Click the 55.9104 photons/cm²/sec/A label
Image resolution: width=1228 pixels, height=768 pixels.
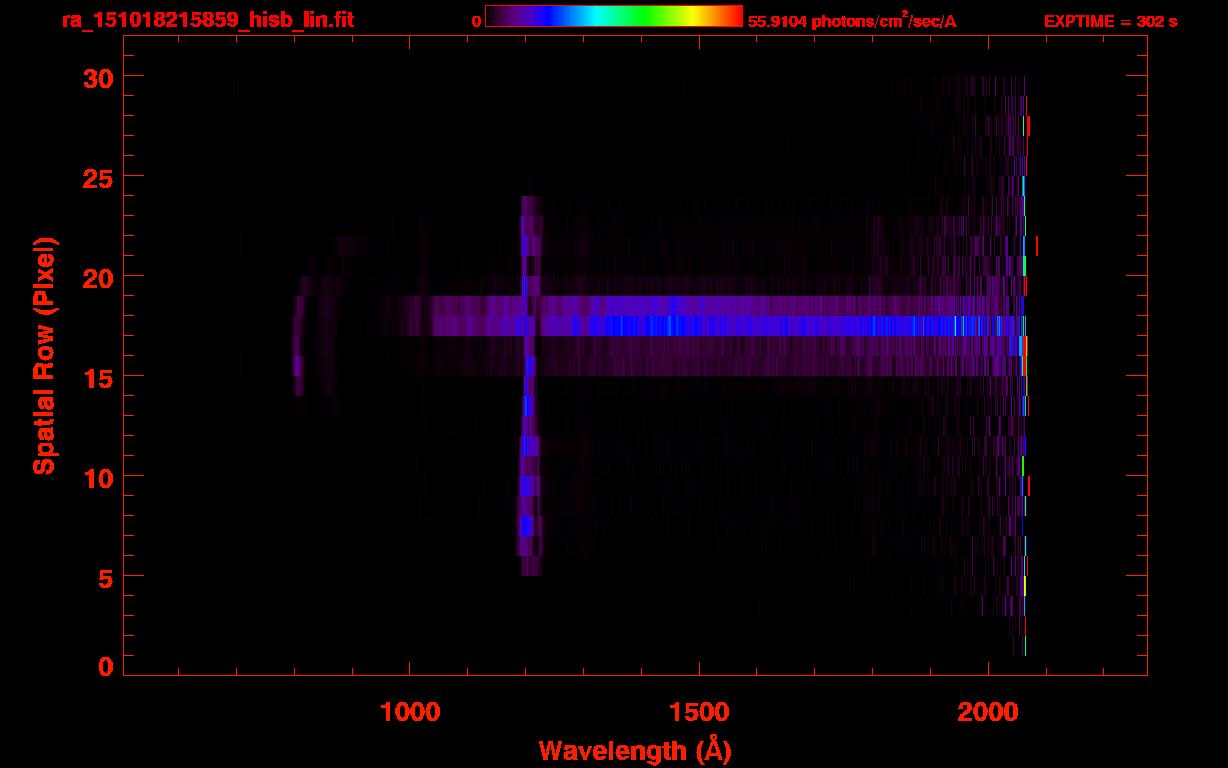pos(852,20)
